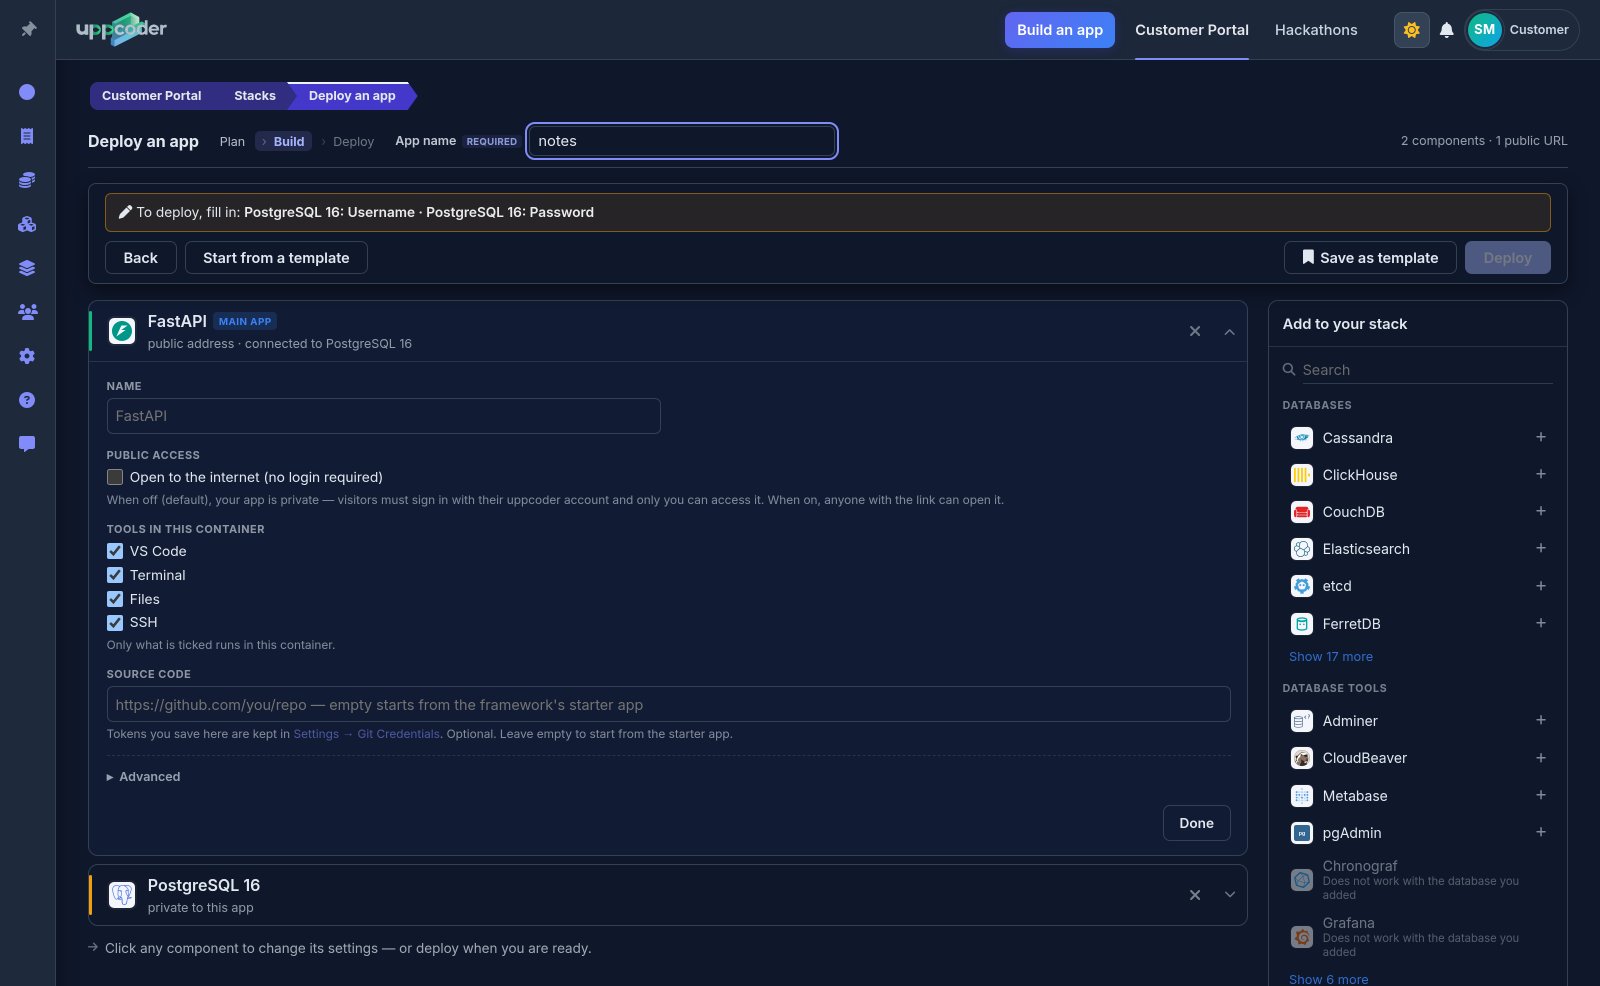Click the source code URL field
Screen dimensions: 1600x986
(x=668, y=704)
